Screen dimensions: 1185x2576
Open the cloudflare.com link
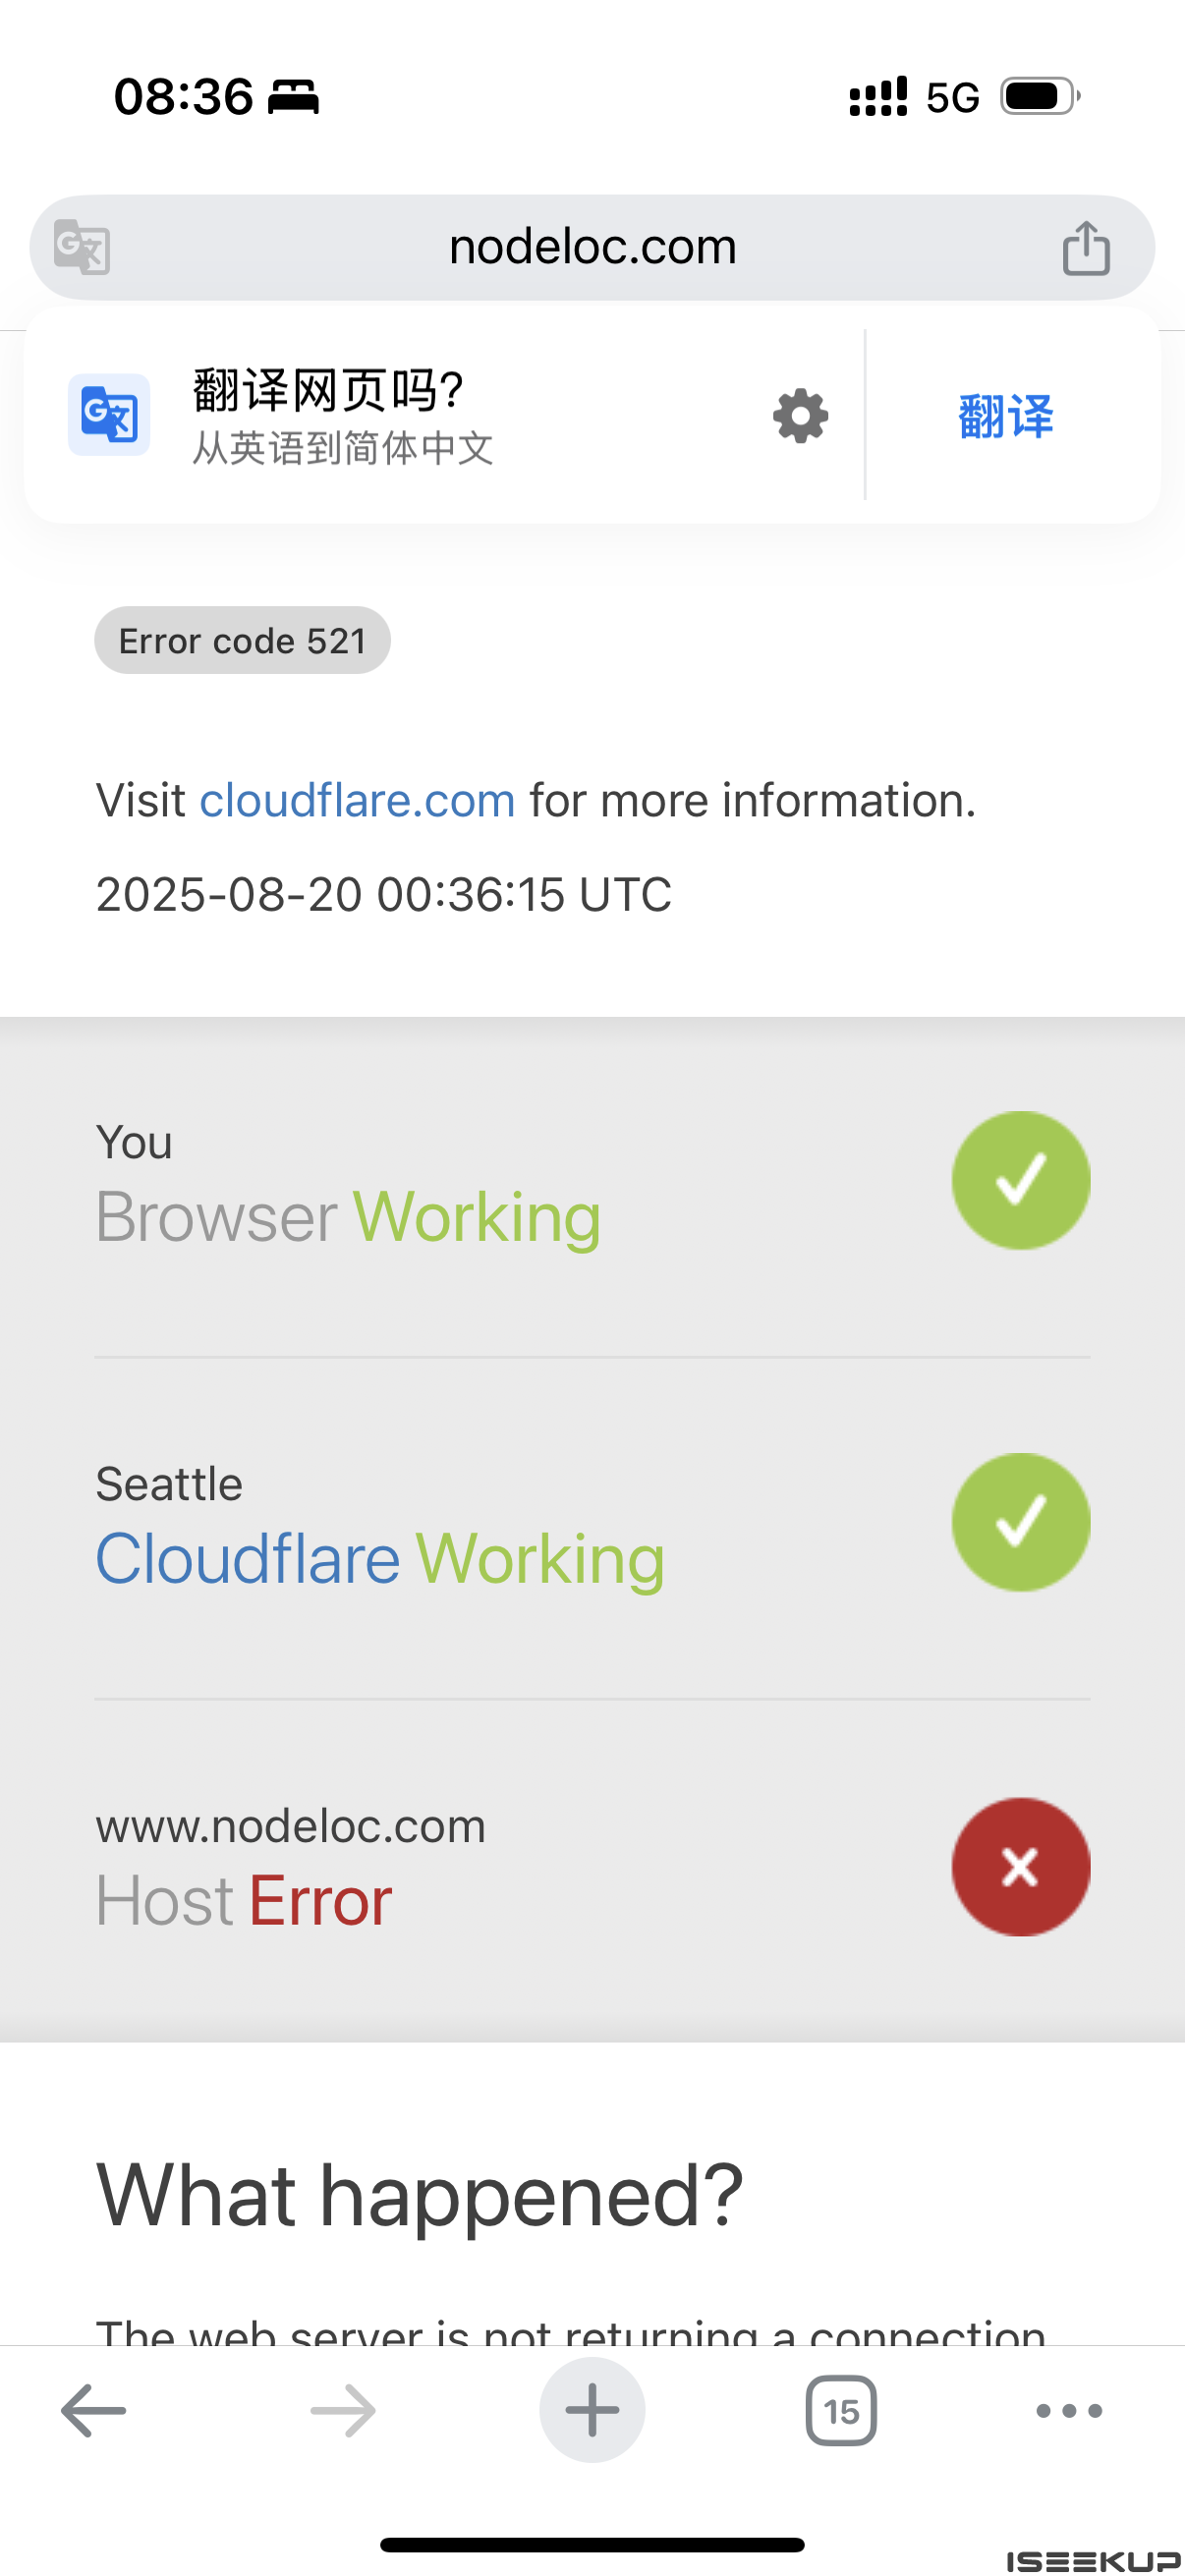tap(357, 800)
